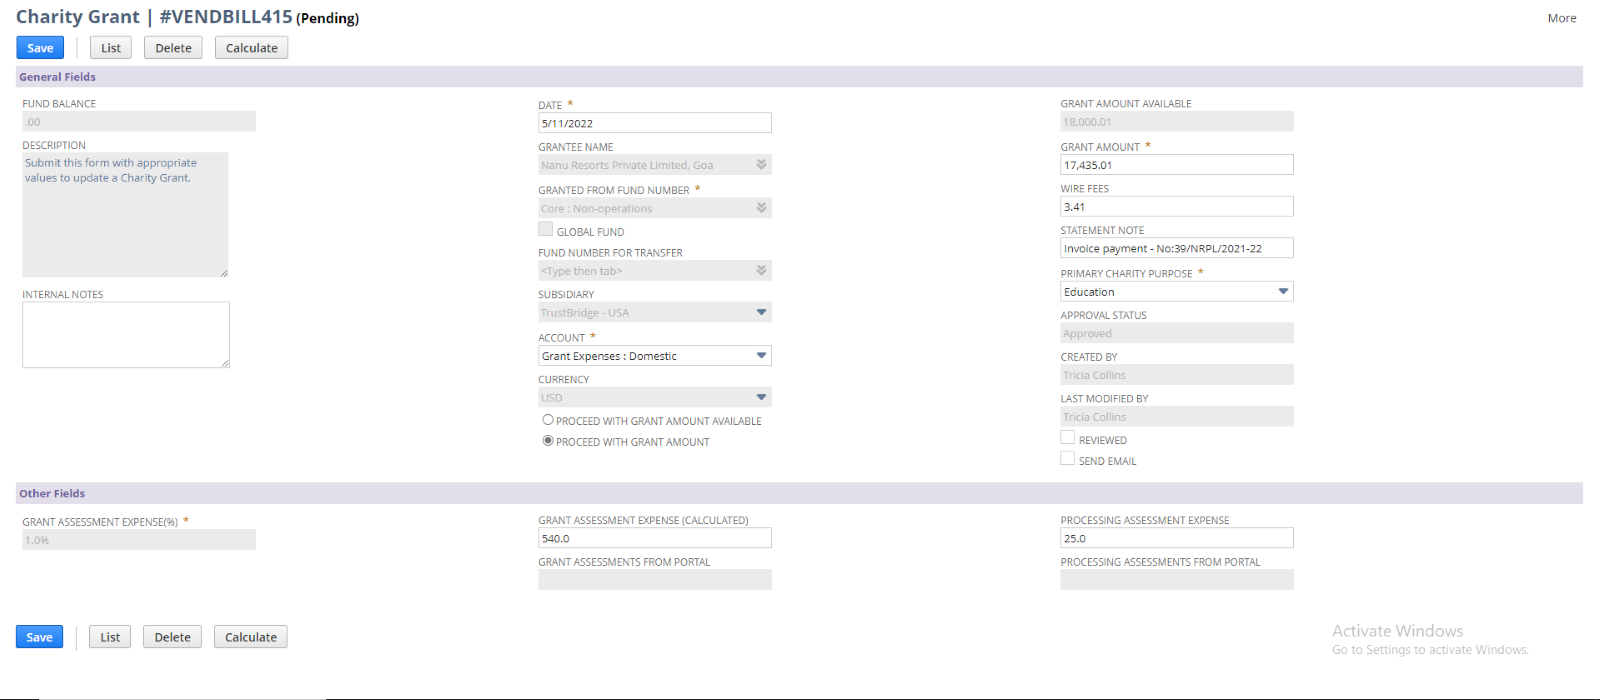Click the top Delete button
Screen dimensions: 1600x700
point(173,48)
